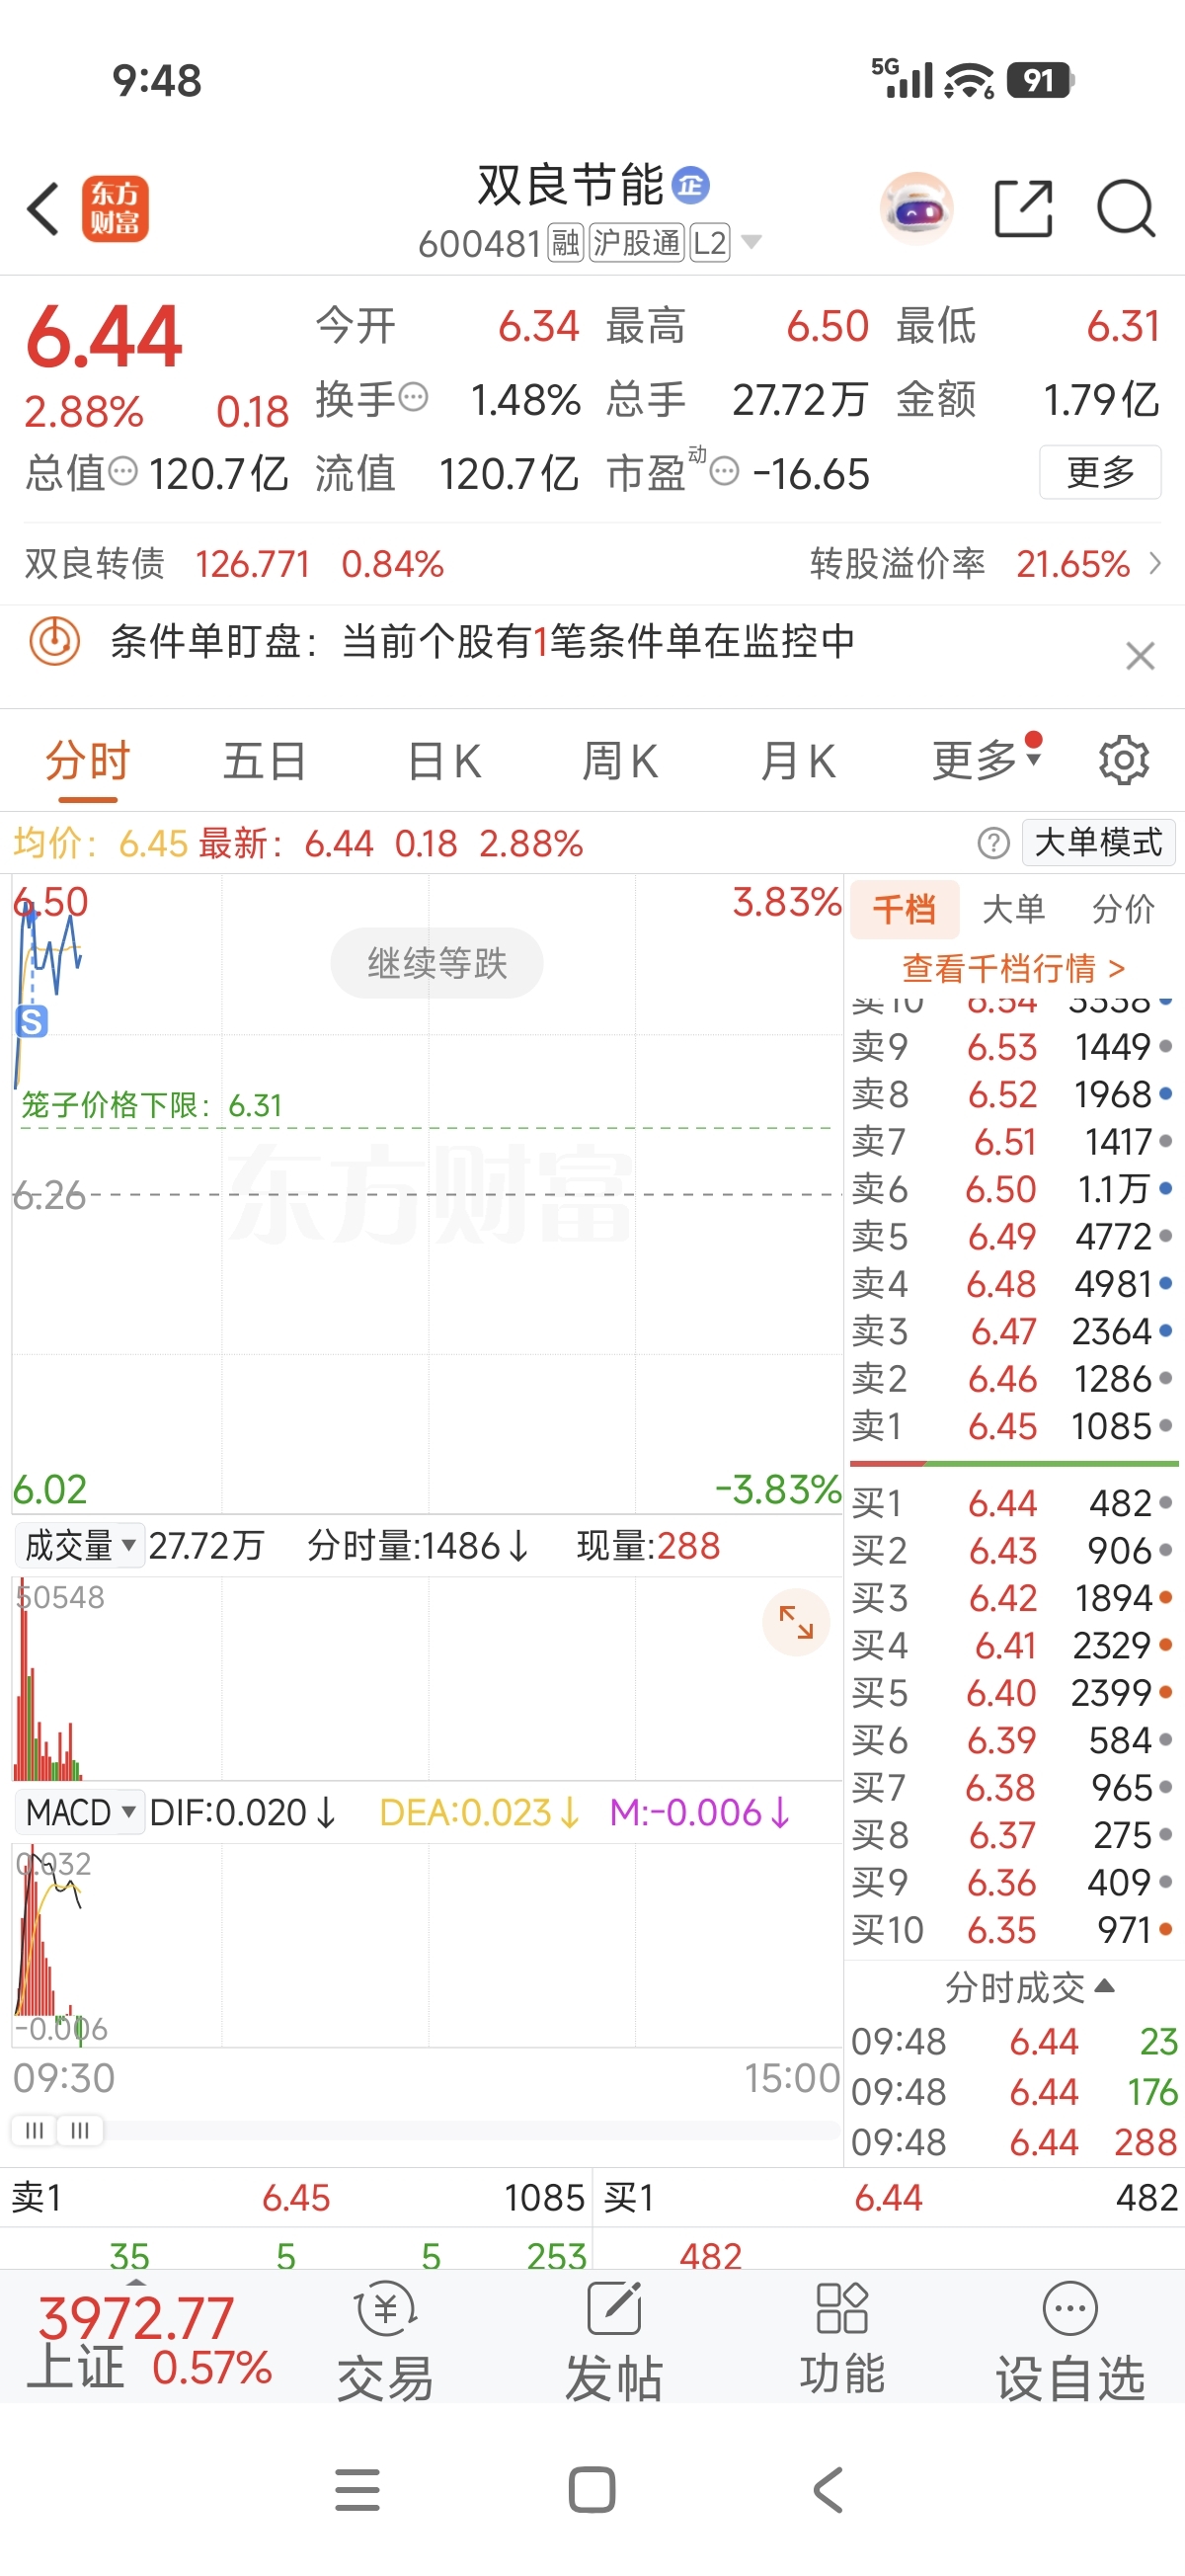Tap the 分时量:1486 readout
Viewport: 1185px width, 2576px height.
[417, 1546]
